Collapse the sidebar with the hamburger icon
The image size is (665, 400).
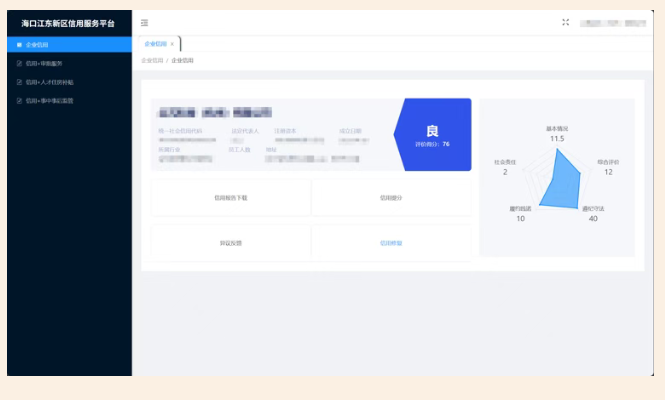coord(145,22)
